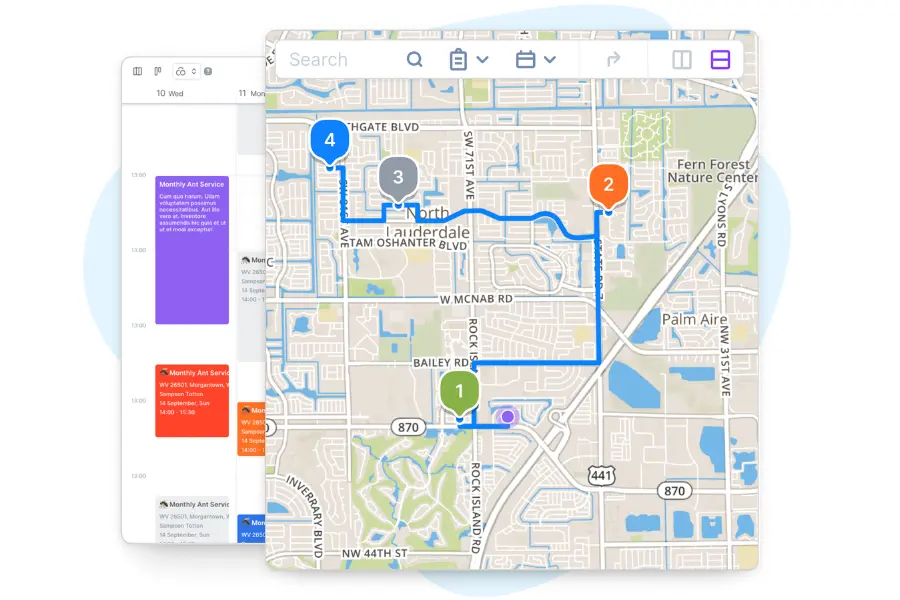900x600 pixels.
Task: Open the infinity view selector in calendar panel
Action: tap(186, 71)
